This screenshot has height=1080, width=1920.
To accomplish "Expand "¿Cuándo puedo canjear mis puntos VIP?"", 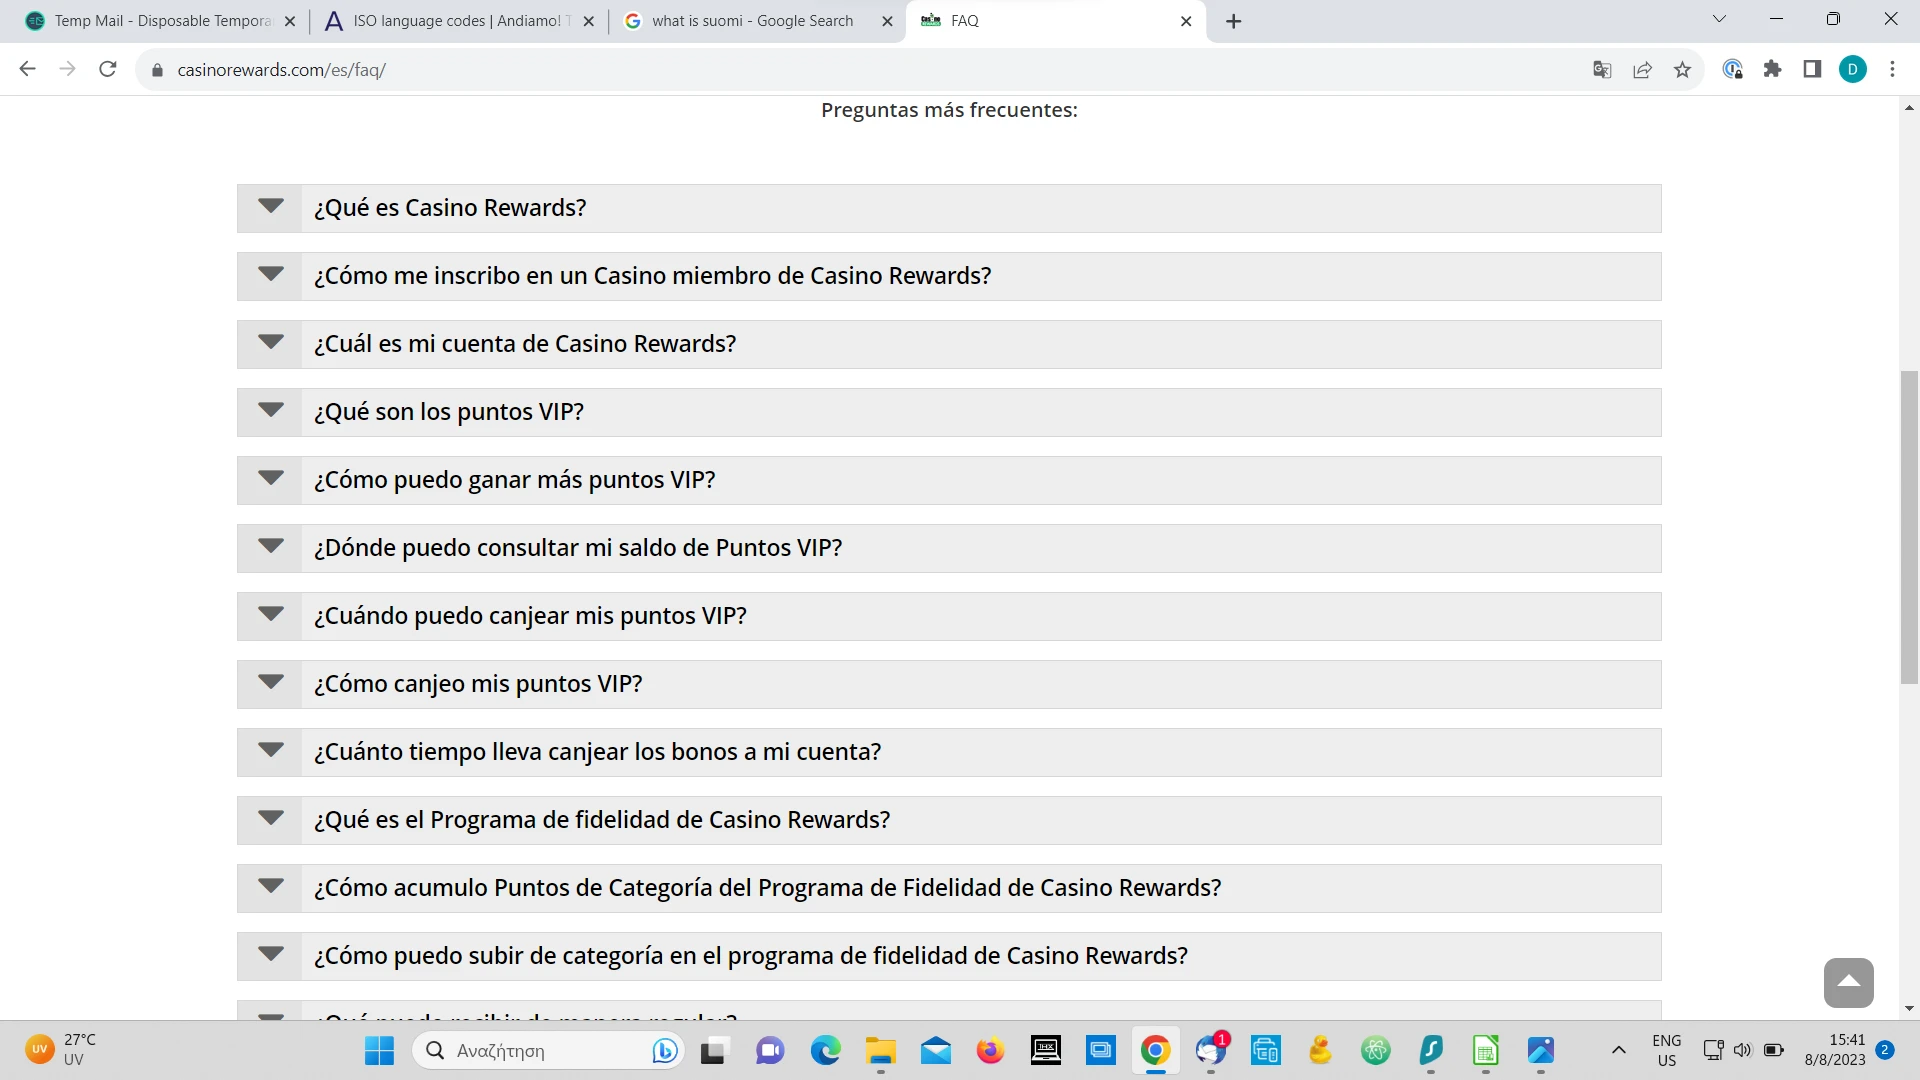I will click(949, 616).
